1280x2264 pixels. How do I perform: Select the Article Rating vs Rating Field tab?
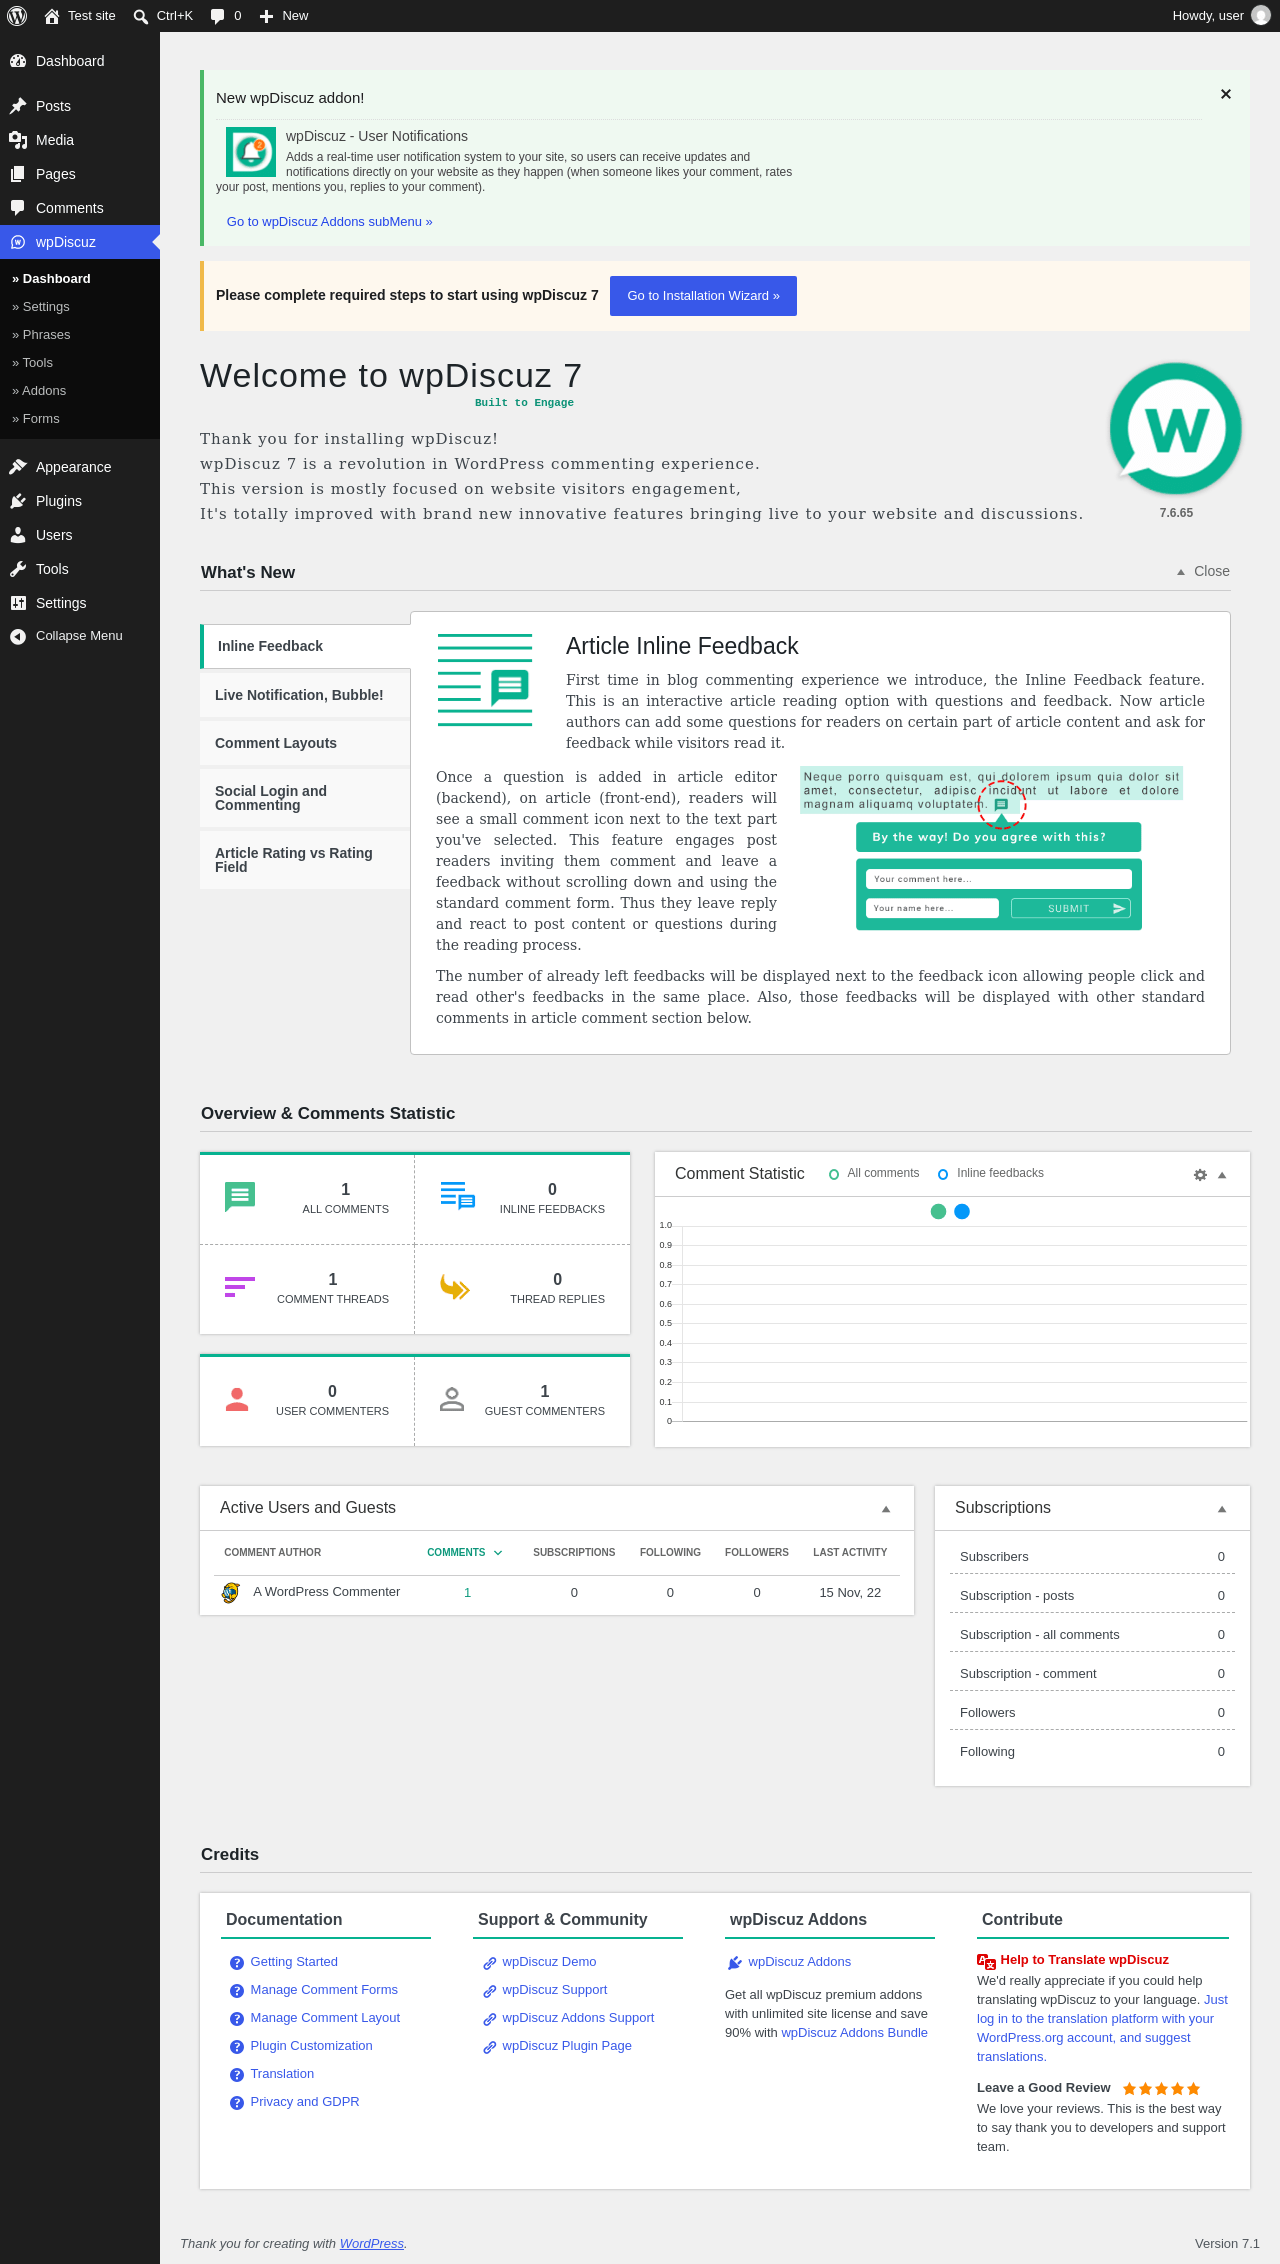tap(305, 860)
